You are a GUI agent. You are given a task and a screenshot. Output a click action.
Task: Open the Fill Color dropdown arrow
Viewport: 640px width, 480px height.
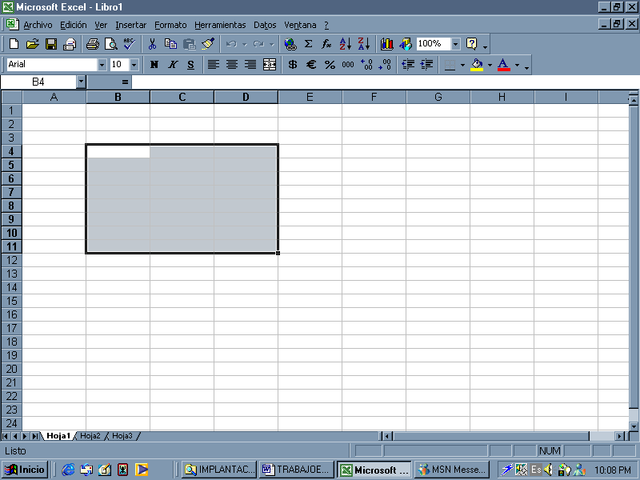(490, 64)
